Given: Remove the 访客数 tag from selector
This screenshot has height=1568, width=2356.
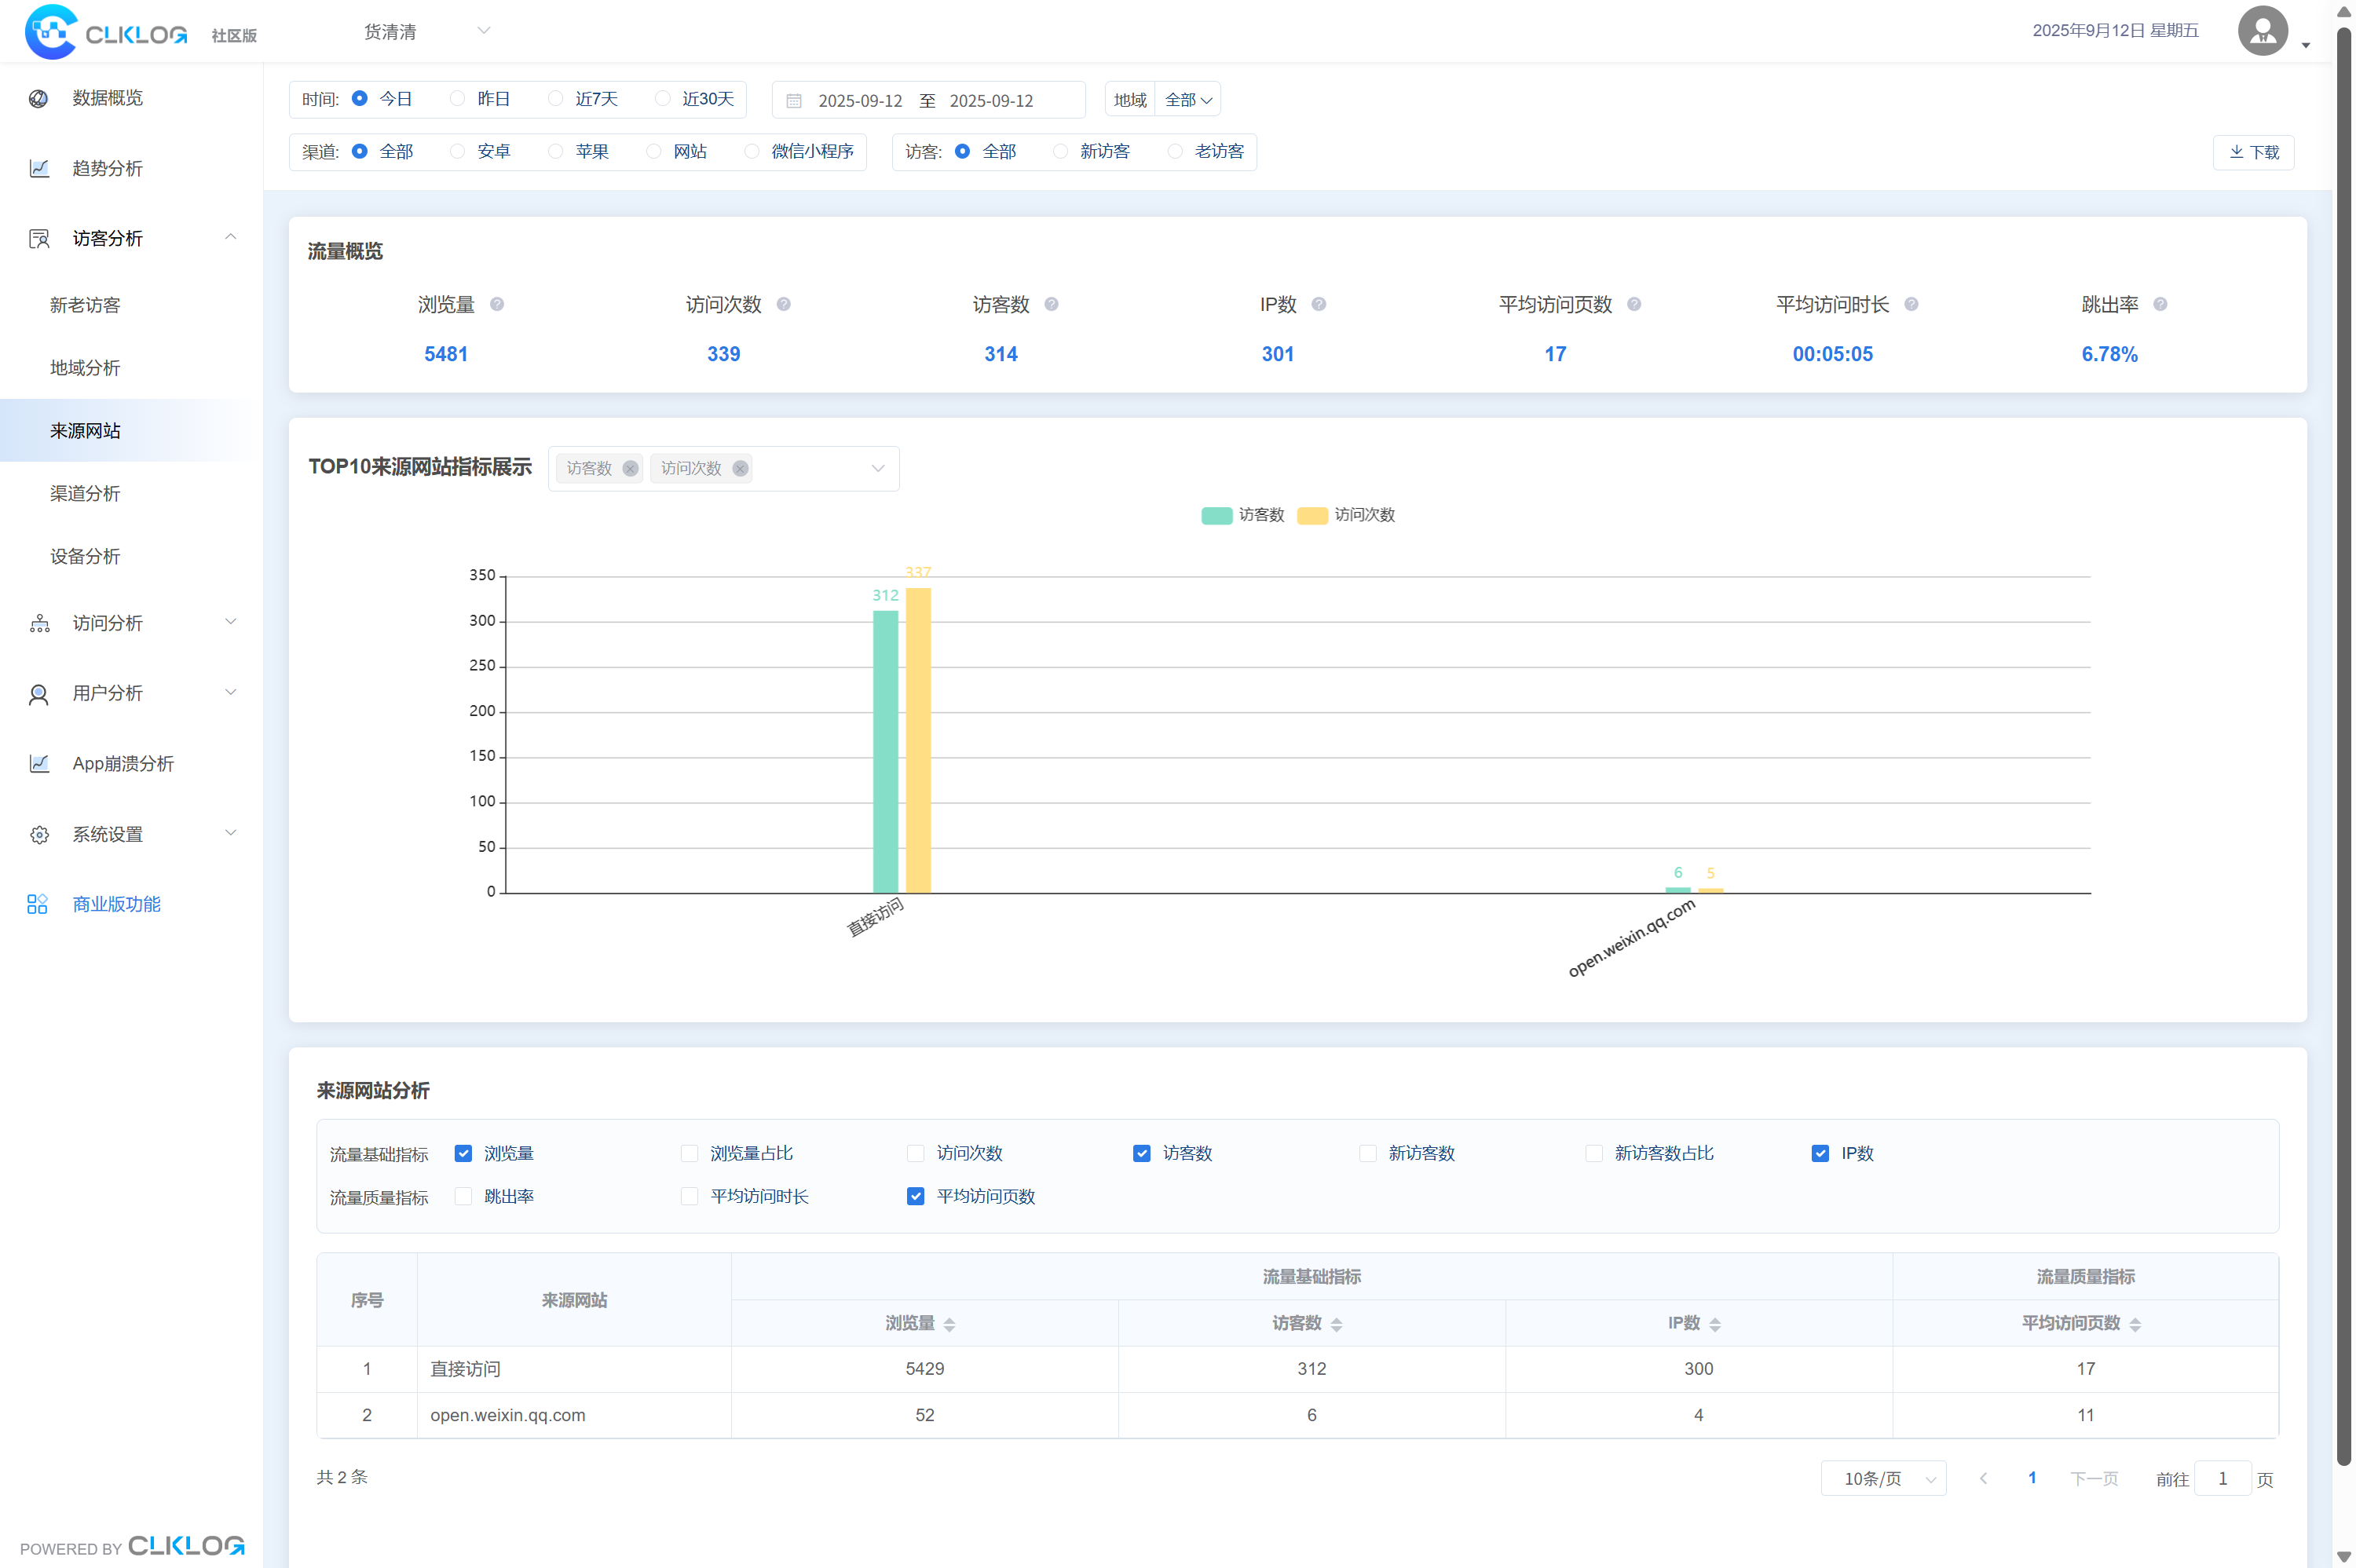Looking at the screenshot, I should coord(630,468).
